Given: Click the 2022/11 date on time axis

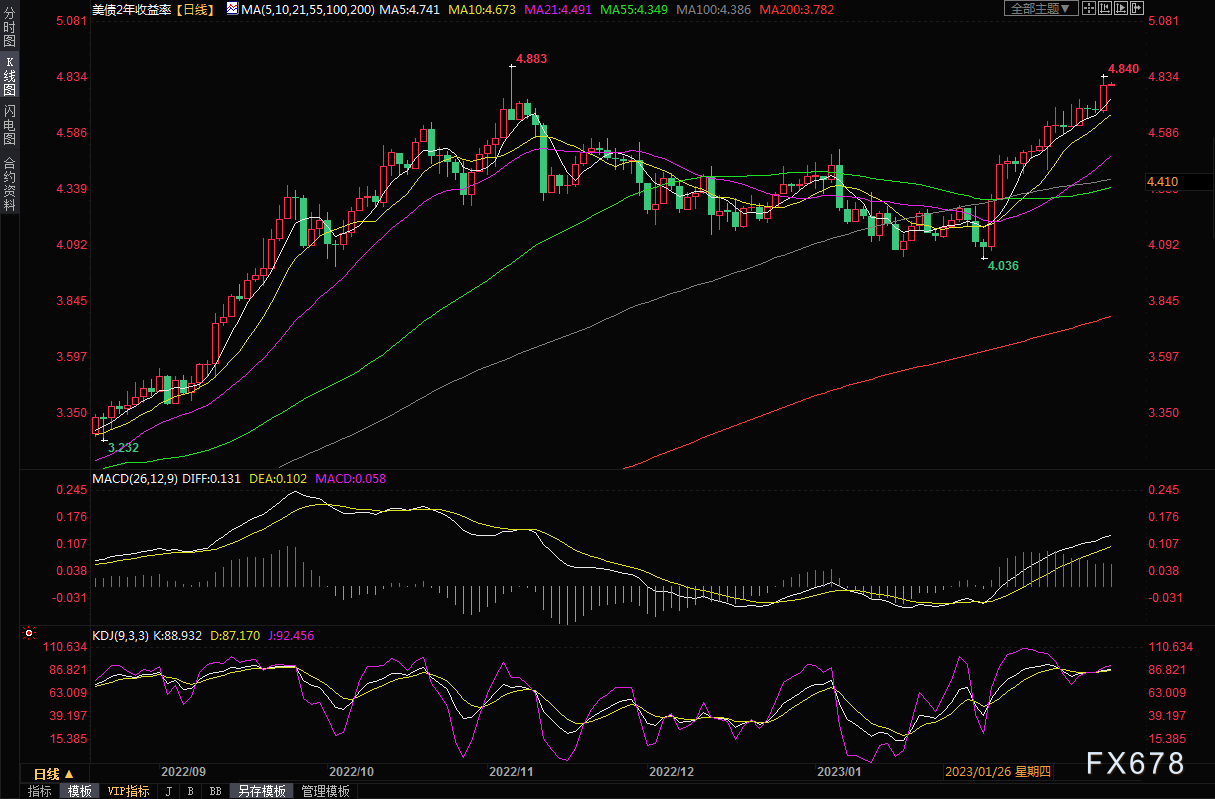Looking at the screenshot, I should click(x=511, y=772).
